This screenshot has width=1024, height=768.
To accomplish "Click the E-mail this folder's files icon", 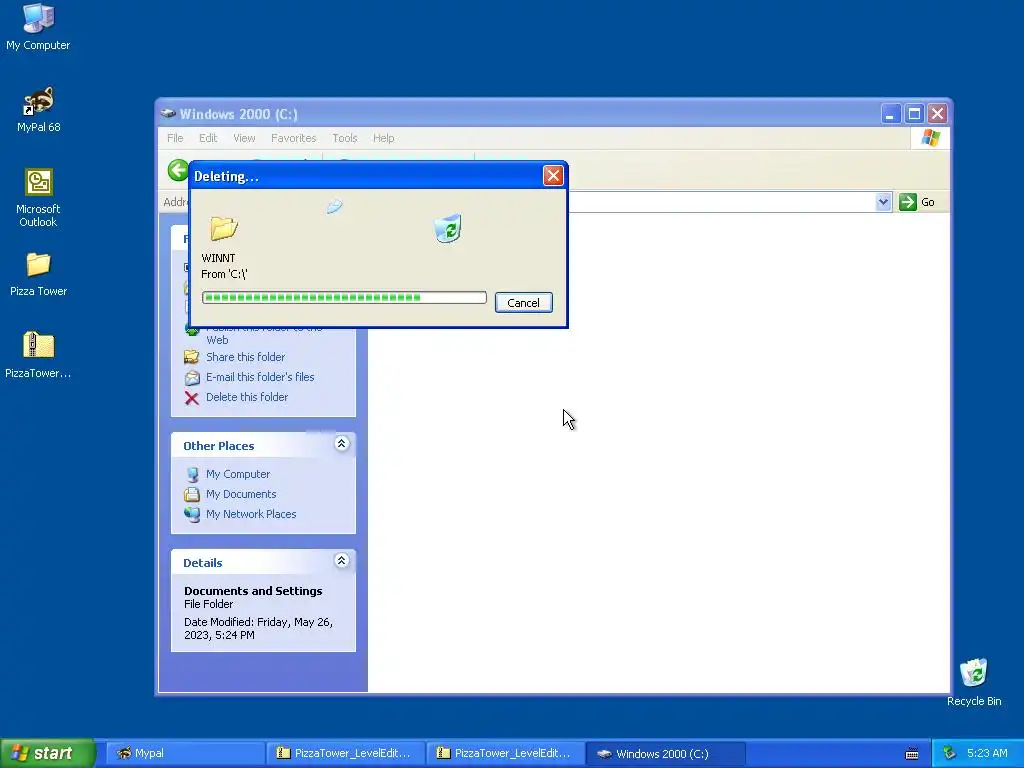I will point(192,377).
